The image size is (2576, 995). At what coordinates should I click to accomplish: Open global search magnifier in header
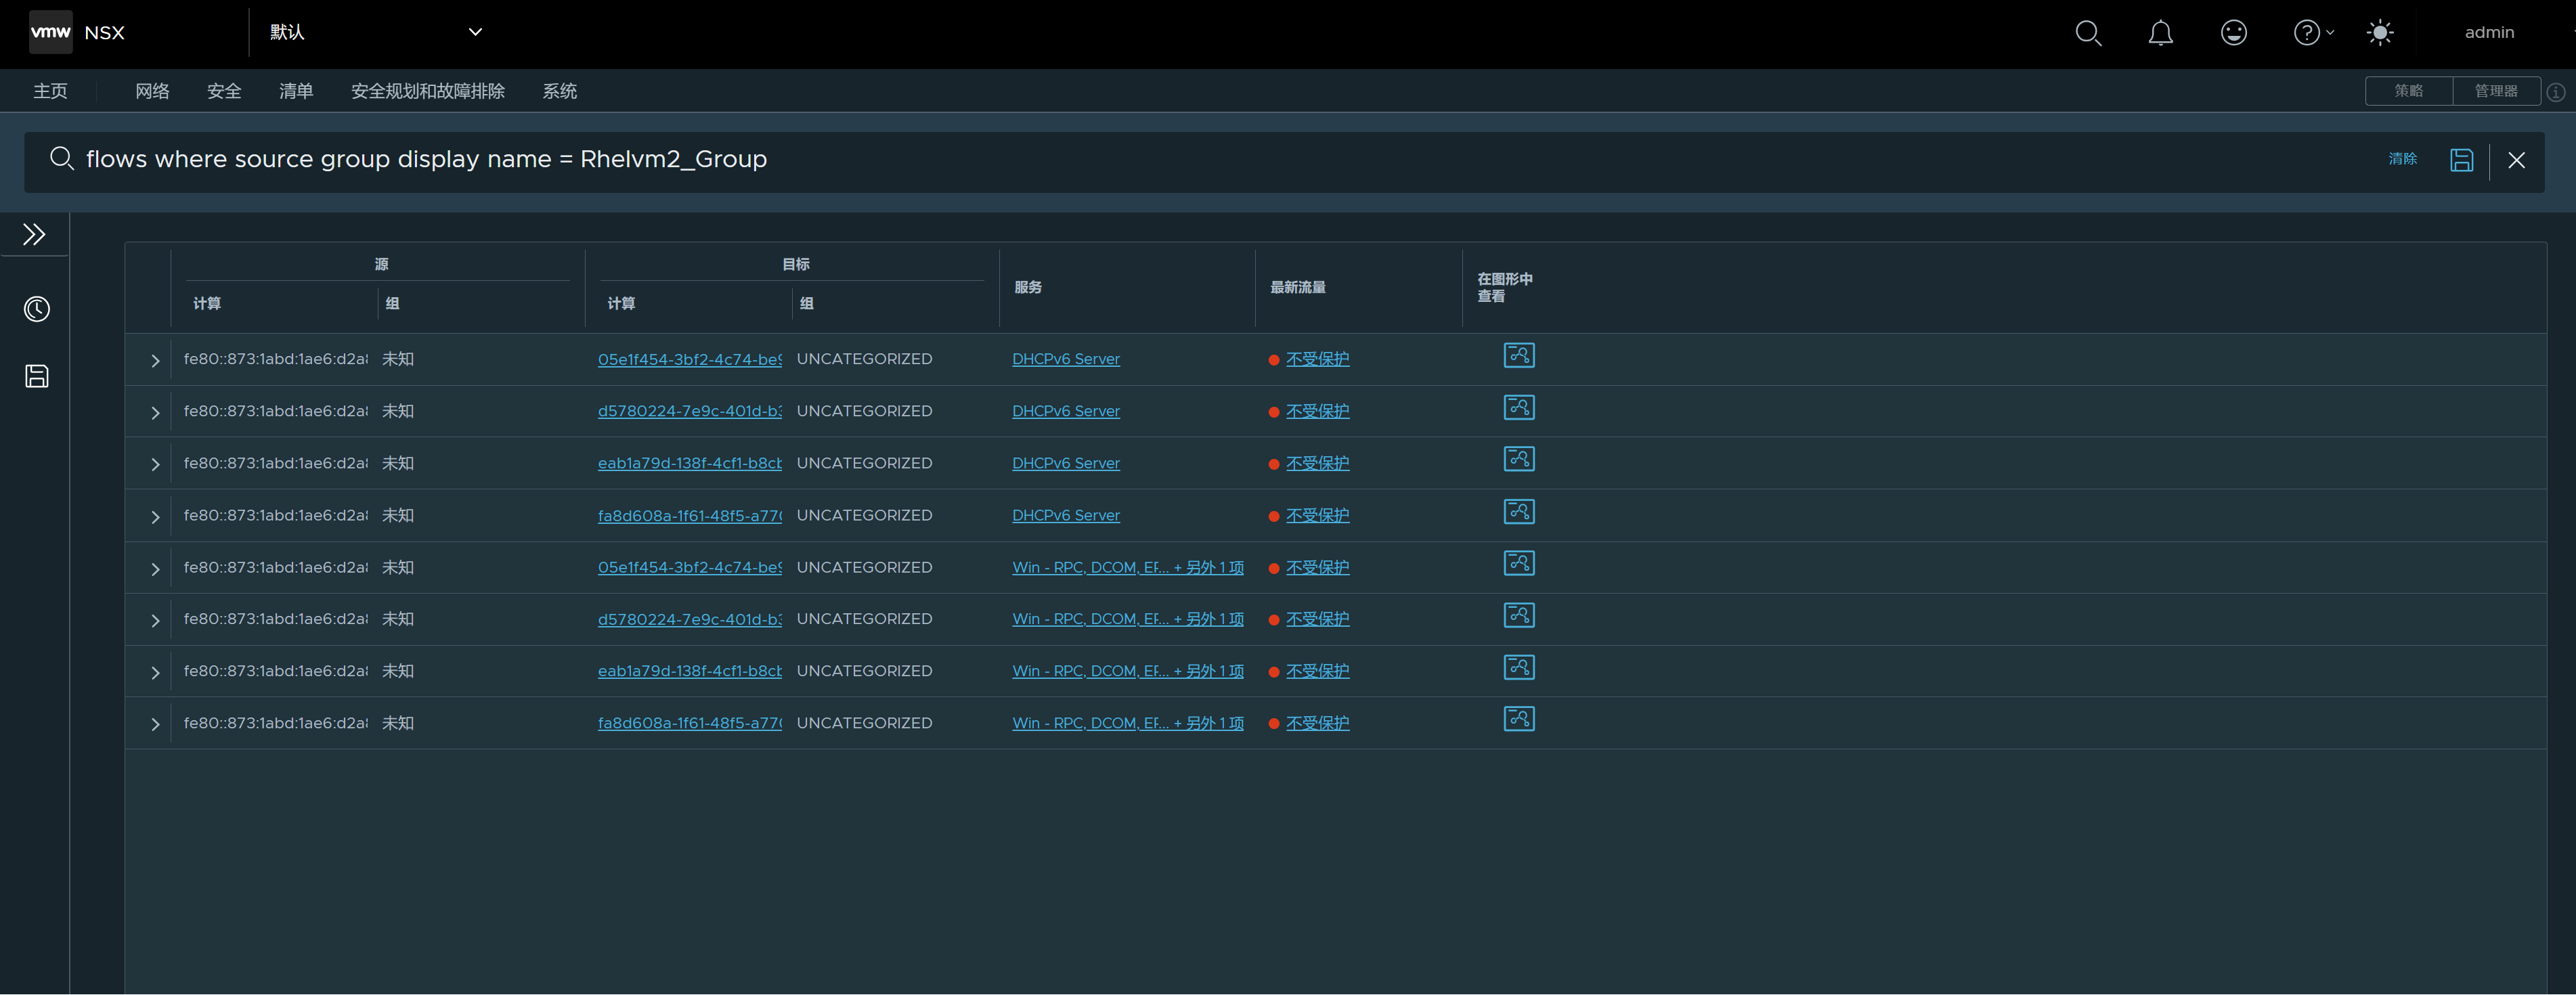(x=2088, y=33)
